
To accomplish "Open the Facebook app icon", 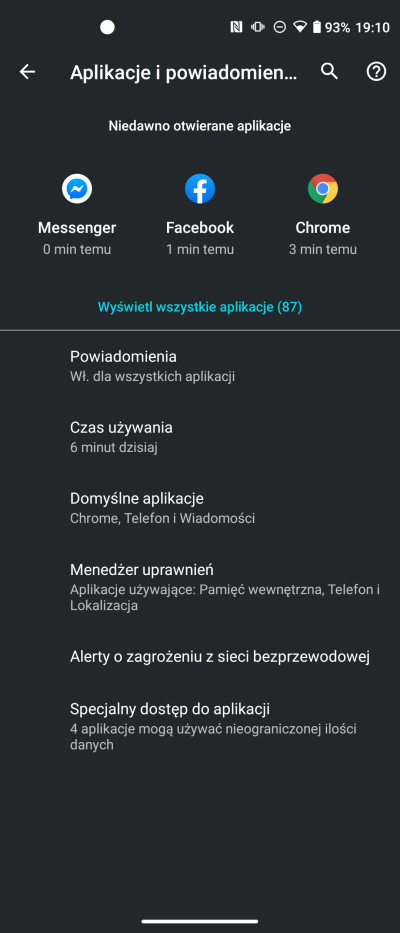I will [199, 189].
